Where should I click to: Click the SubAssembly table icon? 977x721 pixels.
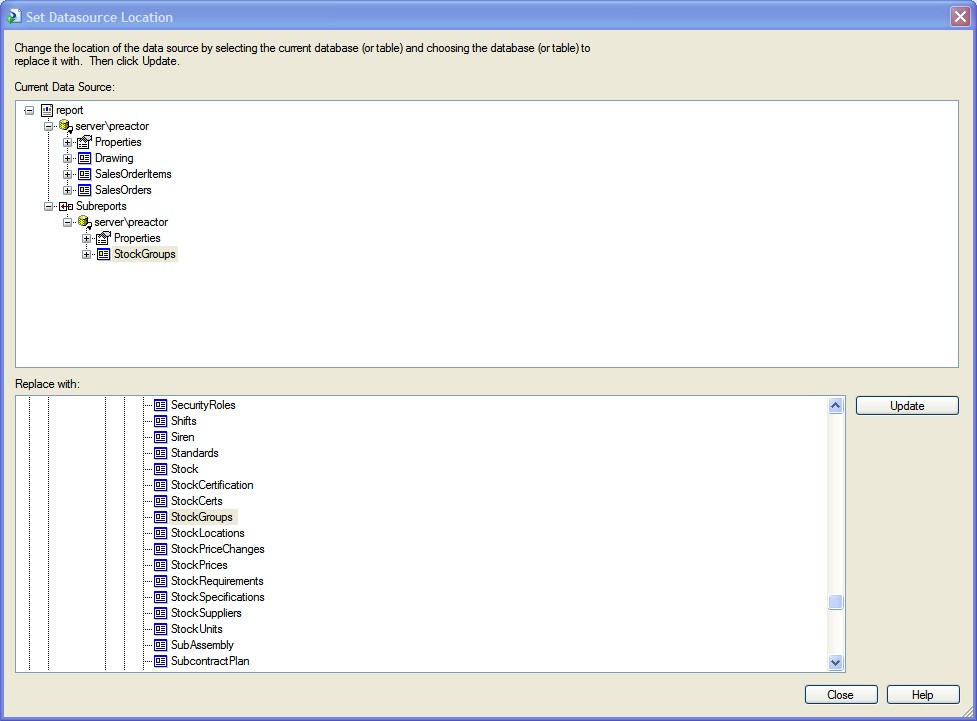click(160, 645)
